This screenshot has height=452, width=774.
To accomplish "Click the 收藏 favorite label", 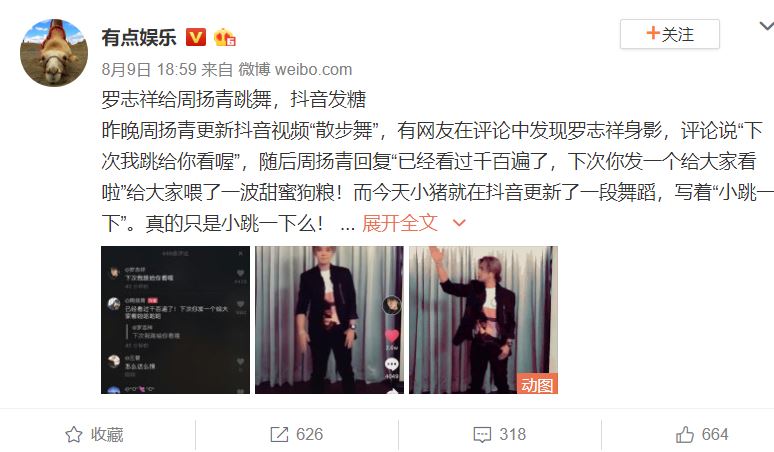I will [107, 435].
